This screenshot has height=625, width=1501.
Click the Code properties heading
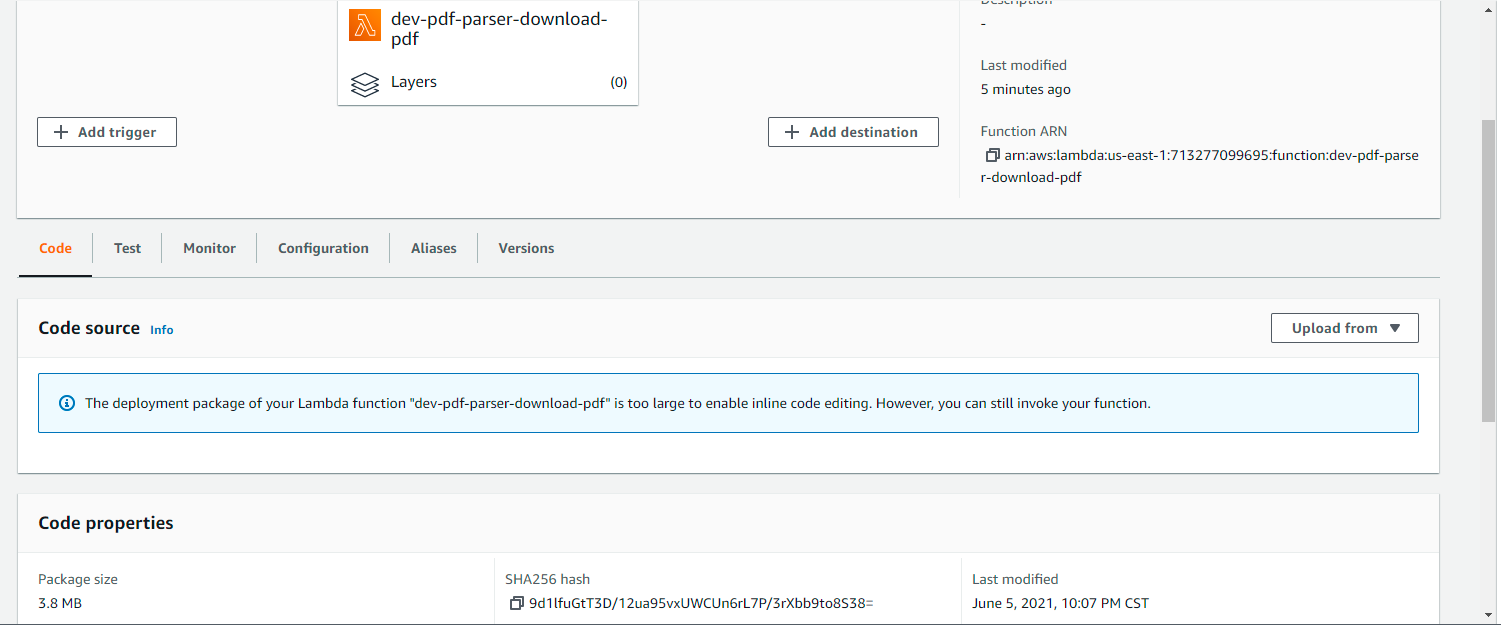click(x=106, y=523)
